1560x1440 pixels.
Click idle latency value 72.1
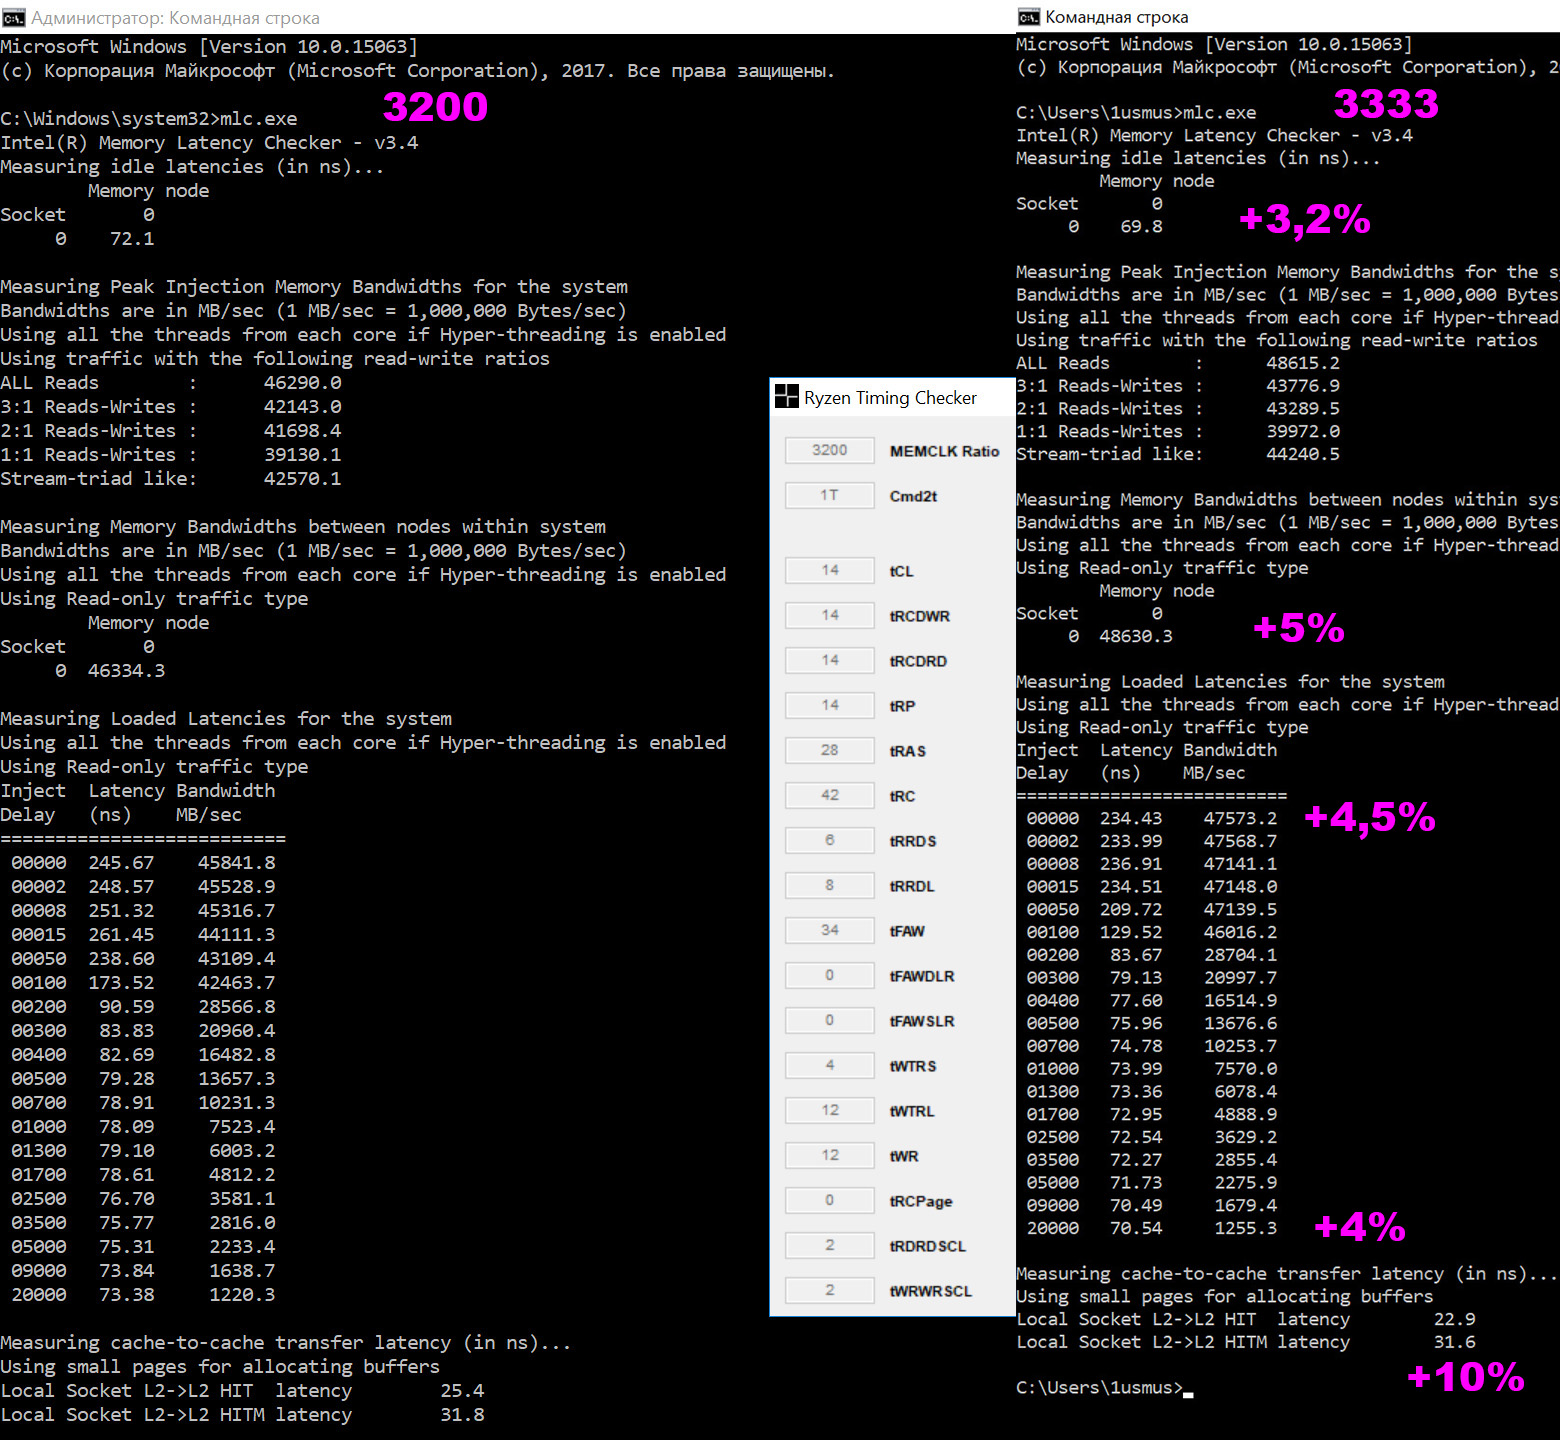coord(132,239)
